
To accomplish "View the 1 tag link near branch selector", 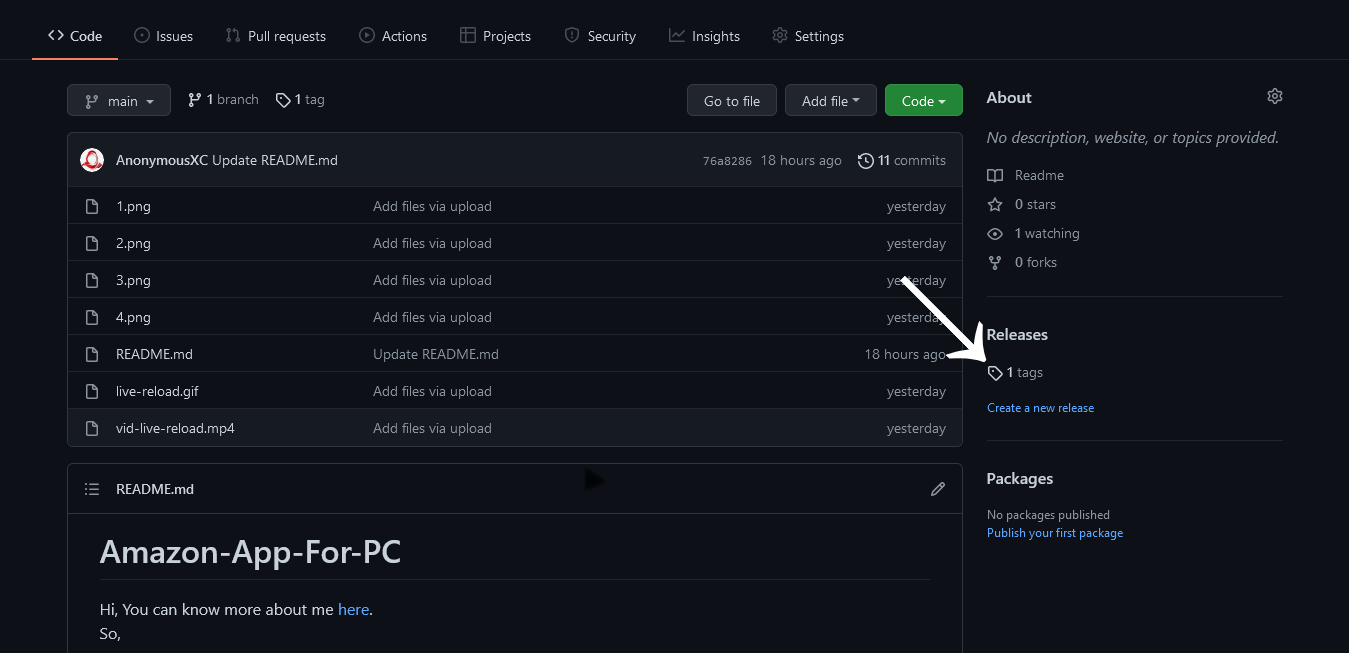I will [x=300, y=100].
